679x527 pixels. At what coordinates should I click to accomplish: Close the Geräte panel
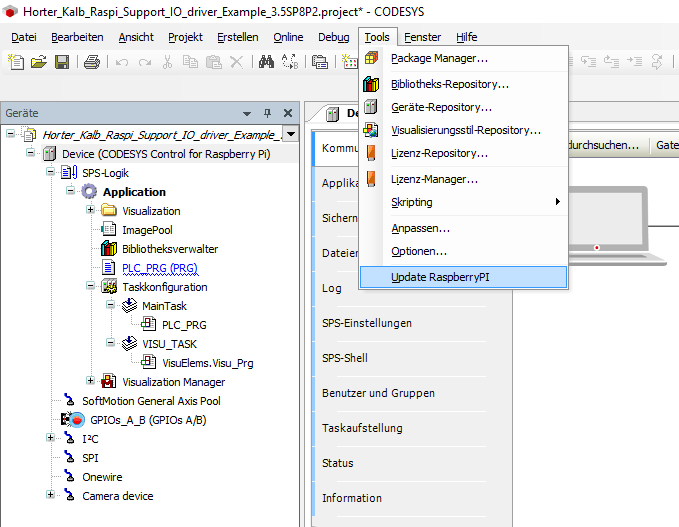(x=288, y=113)
